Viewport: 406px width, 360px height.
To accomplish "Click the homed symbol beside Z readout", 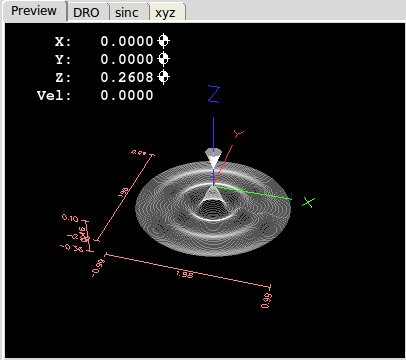I will tap(163, 77).
